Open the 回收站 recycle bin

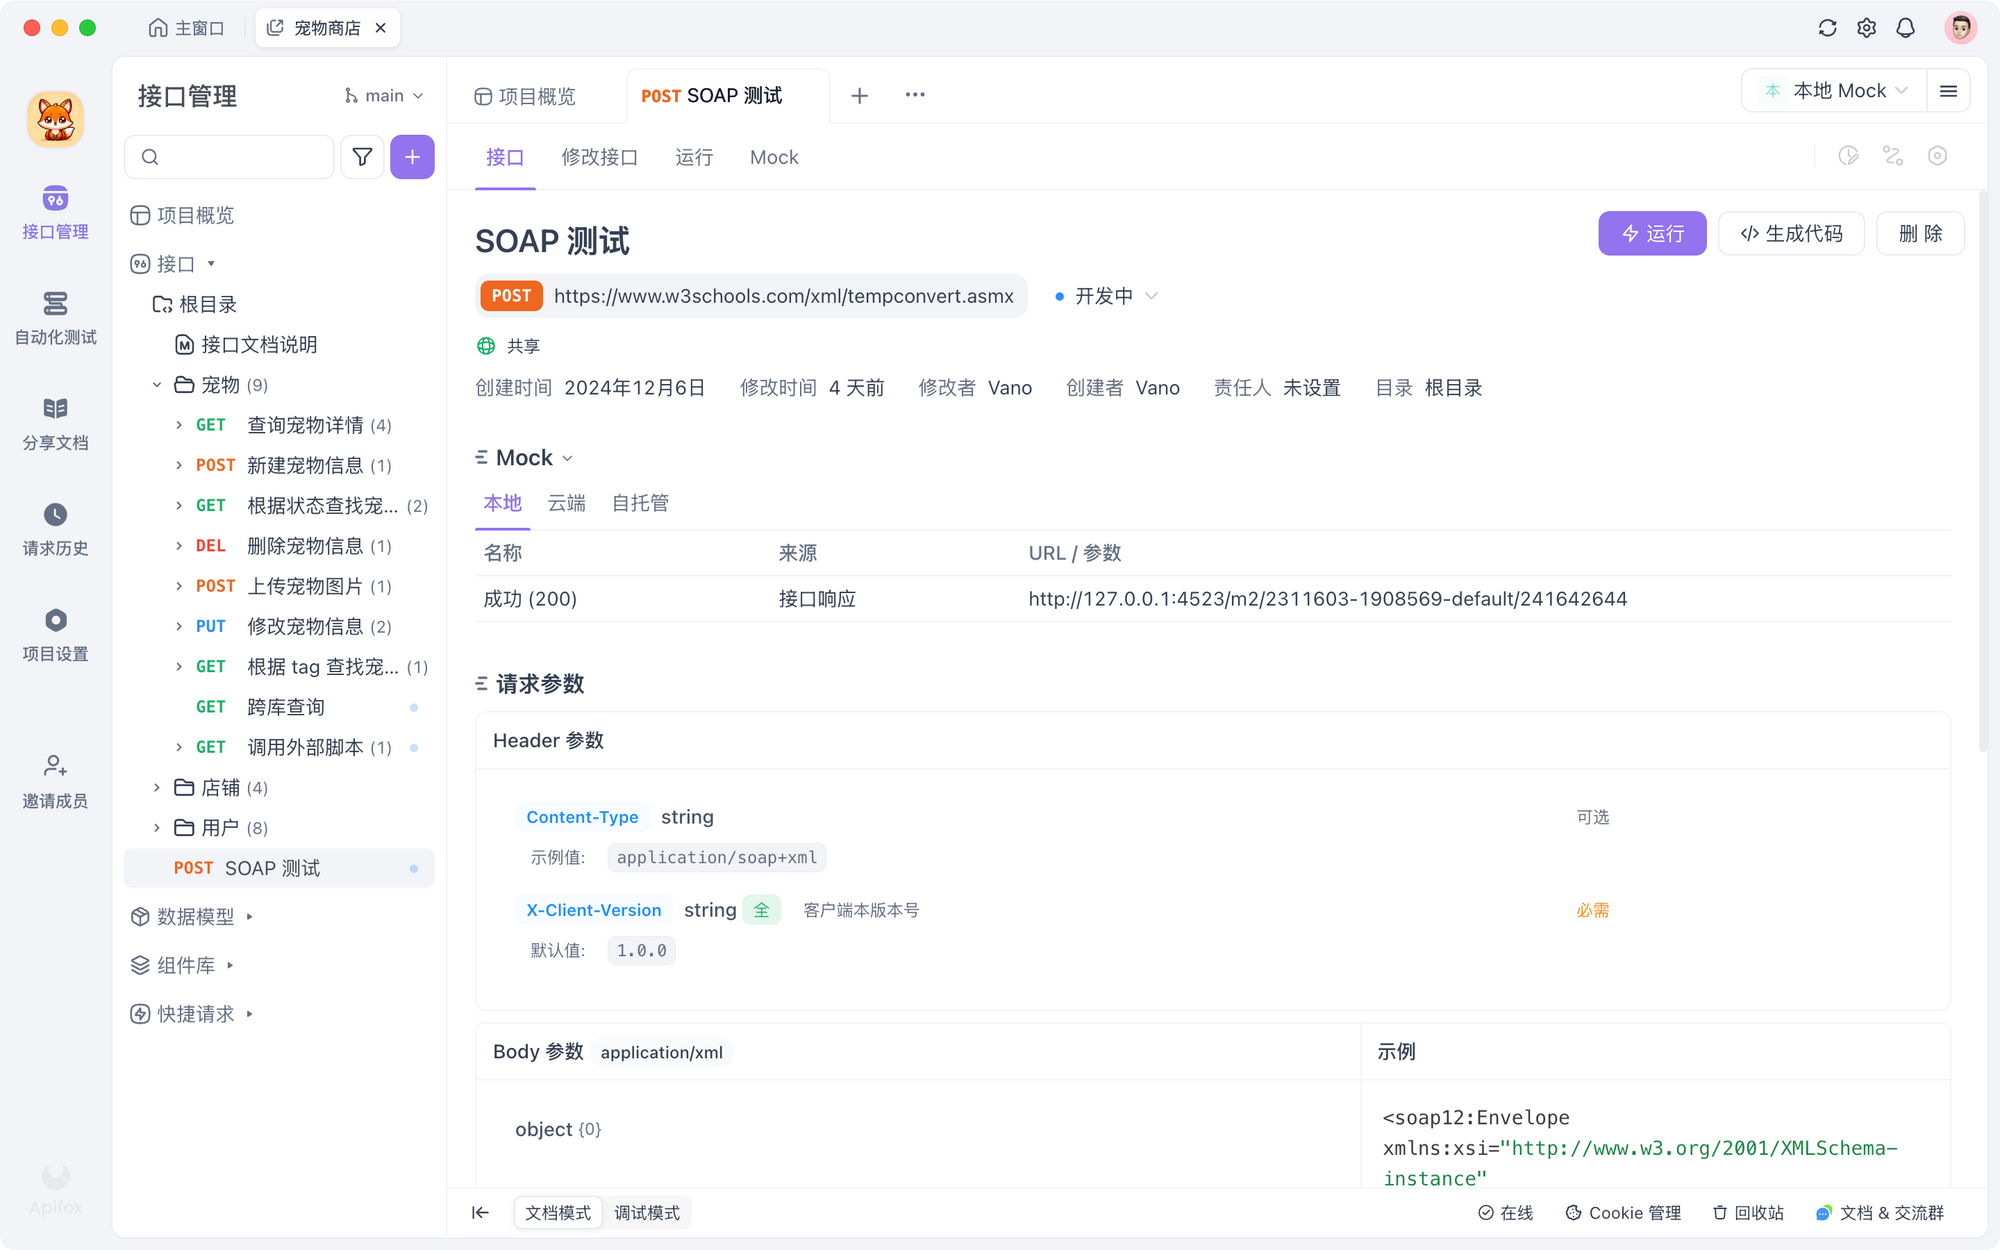1748,1213
